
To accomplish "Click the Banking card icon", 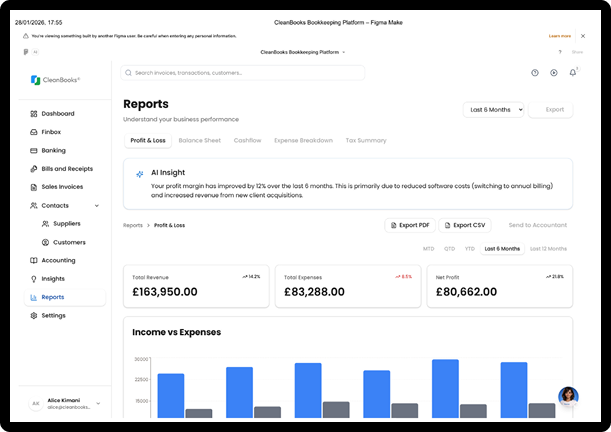I will pos(33,150).
